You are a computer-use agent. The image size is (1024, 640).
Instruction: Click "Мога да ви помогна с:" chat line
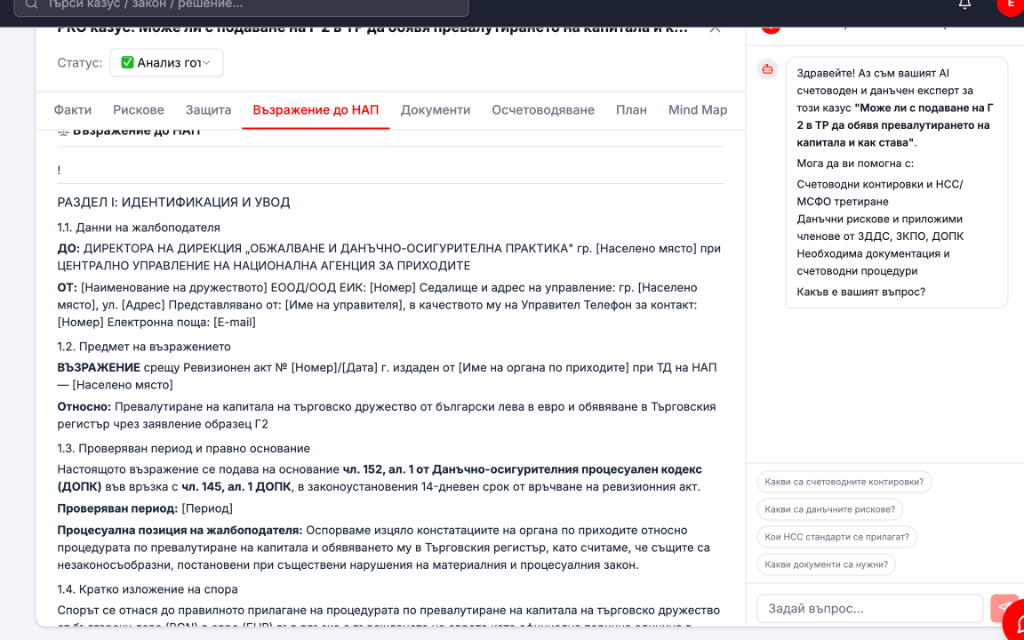(x=855, y=163)
